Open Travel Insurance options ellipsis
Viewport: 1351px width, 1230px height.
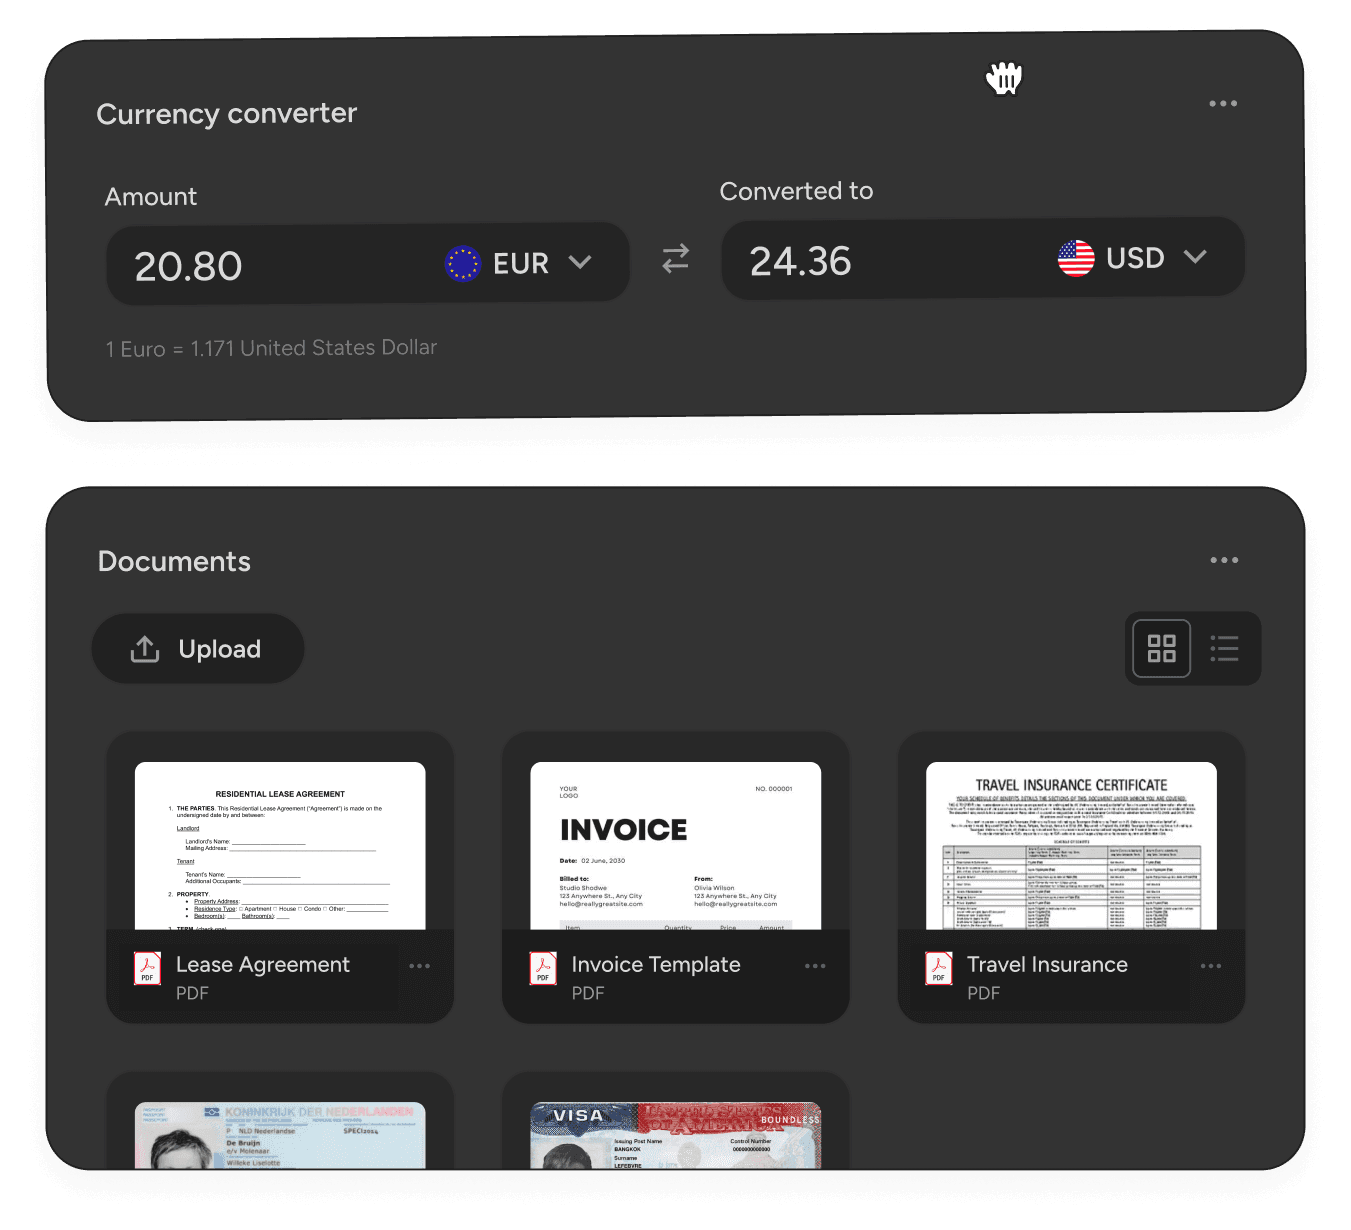[1211, 966]
